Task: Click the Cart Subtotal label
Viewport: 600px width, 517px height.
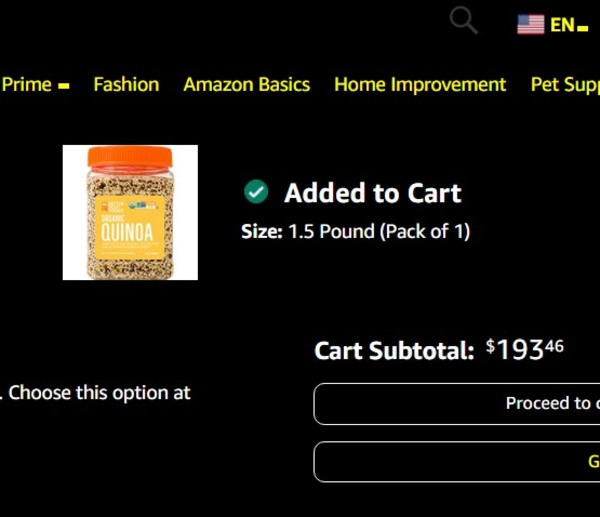Action: click(394, 351)
